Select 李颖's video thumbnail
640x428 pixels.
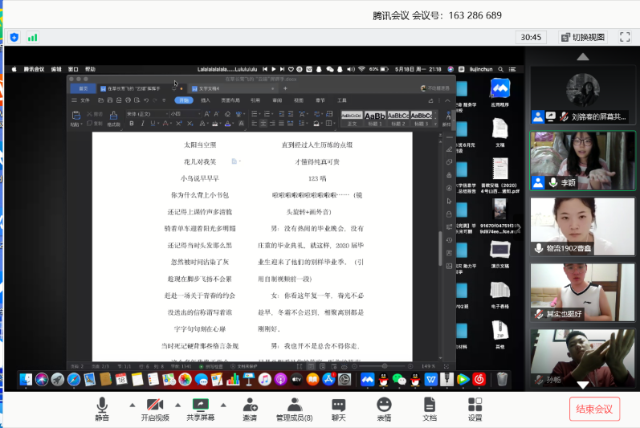[x=583, y=160]
